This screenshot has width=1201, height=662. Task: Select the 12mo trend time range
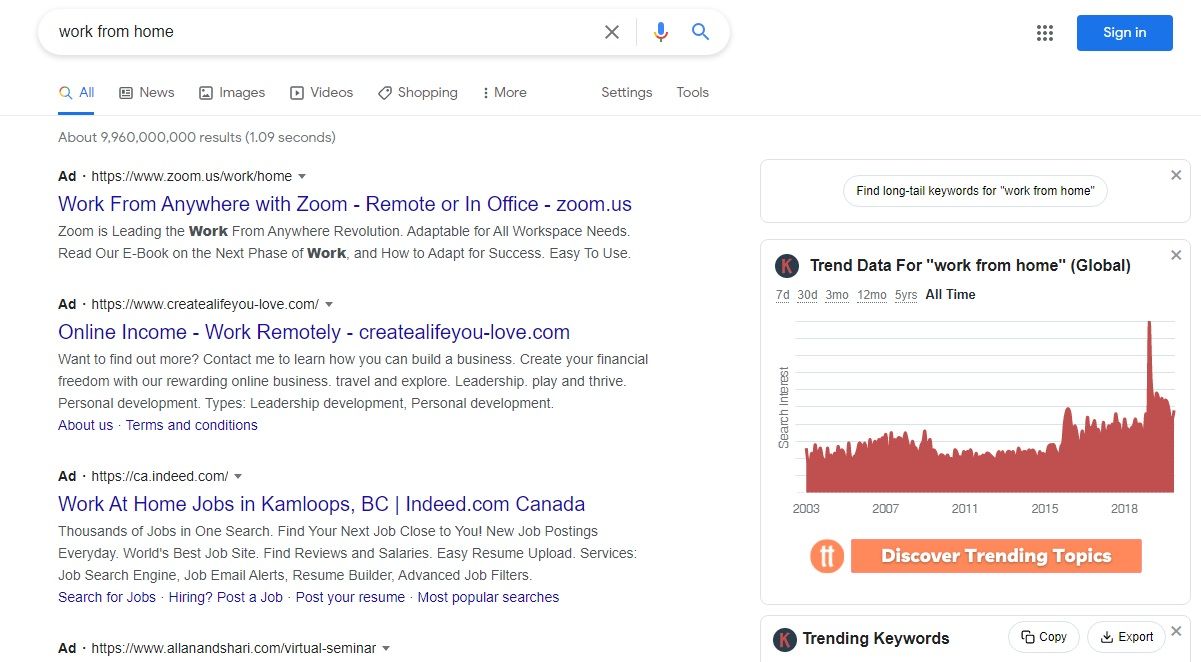pyautogui.click(x=871, y=295)
